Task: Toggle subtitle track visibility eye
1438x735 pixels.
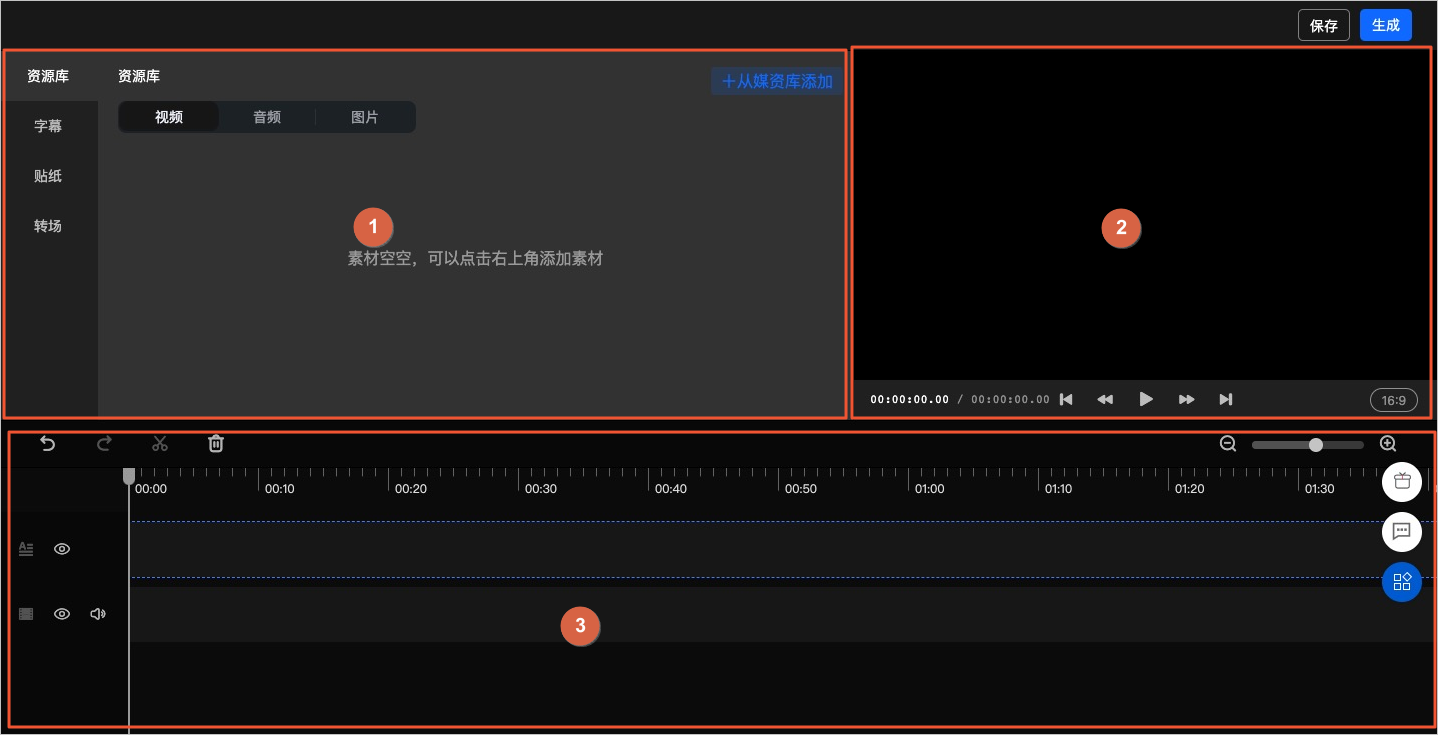Action: 62,549
